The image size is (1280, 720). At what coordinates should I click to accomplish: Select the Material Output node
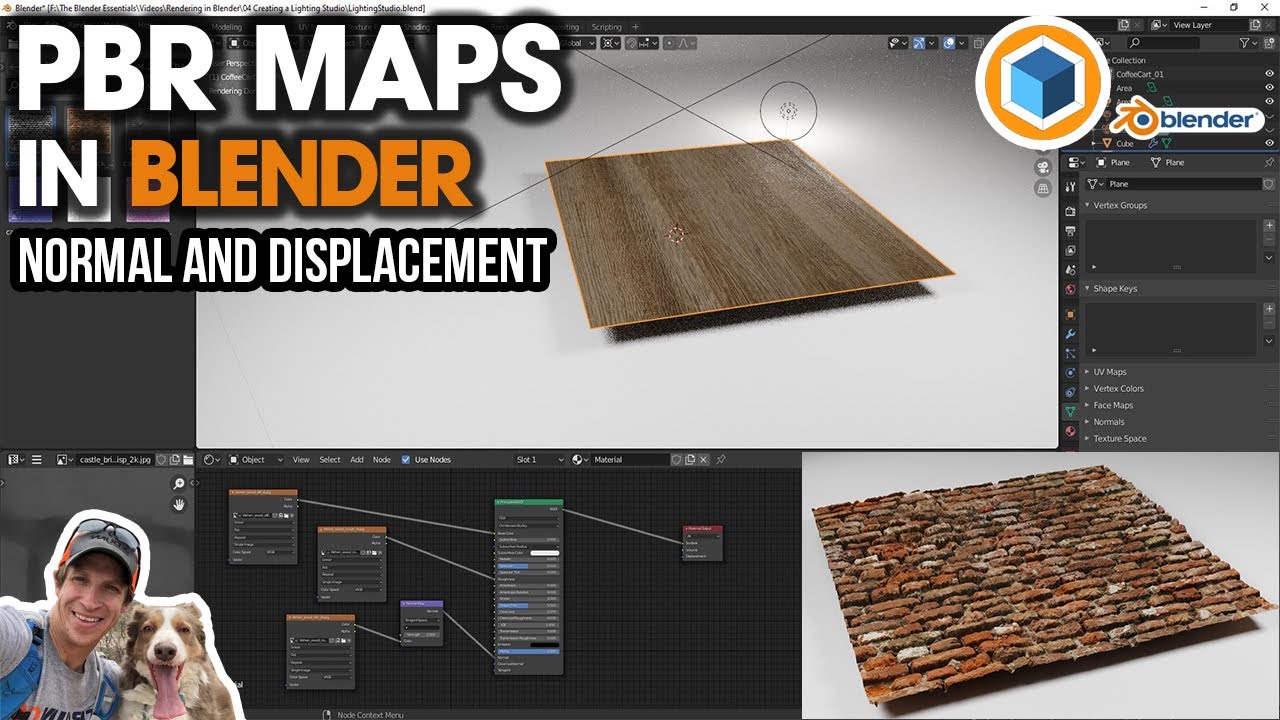(x=702, y=542)
